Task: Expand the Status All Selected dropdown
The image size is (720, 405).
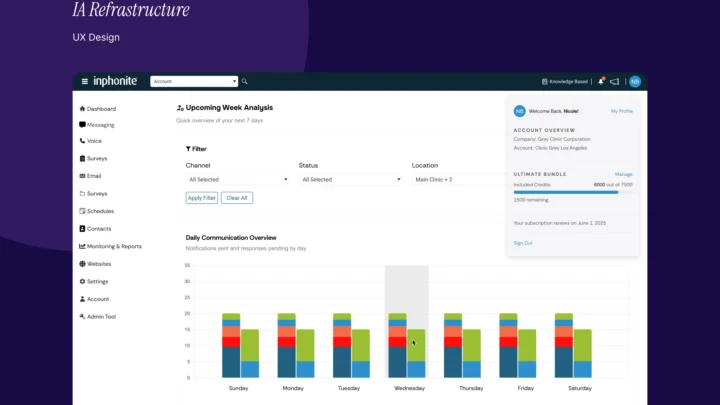Action: click(350, 180)
